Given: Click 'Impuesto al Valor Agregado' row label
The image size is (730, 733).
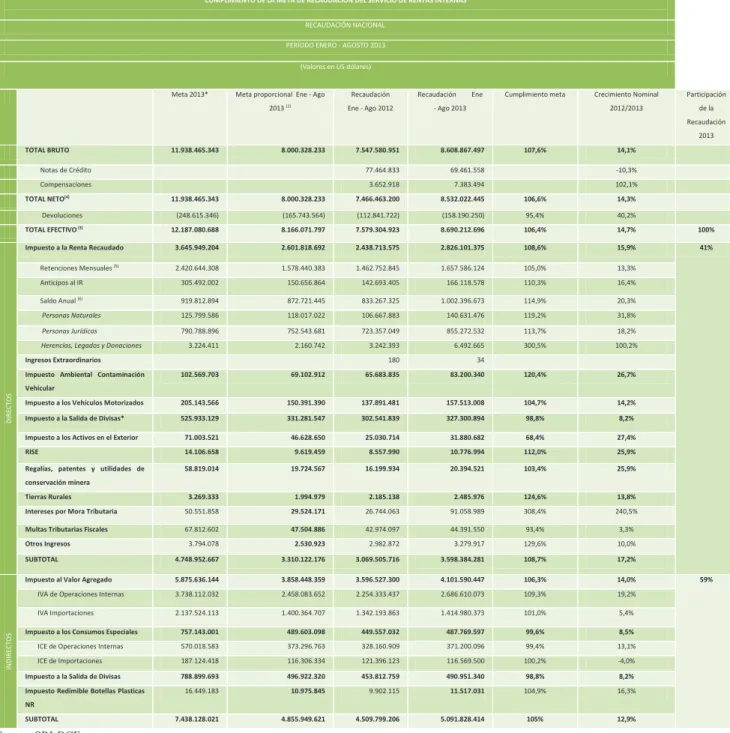Looking at the screenshot, I should point(68,580).
